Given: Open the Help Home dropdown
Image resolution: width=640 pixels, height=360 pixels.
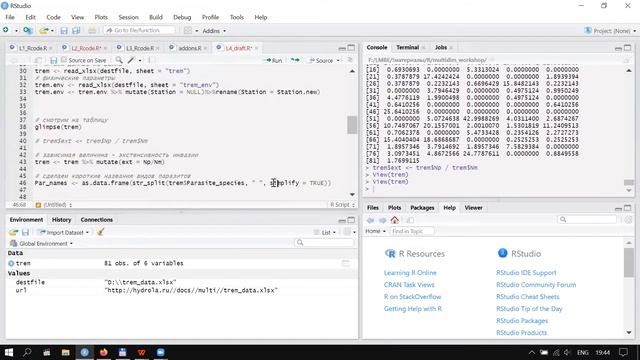Looking at the screenshot, I should tap(376, 231).
